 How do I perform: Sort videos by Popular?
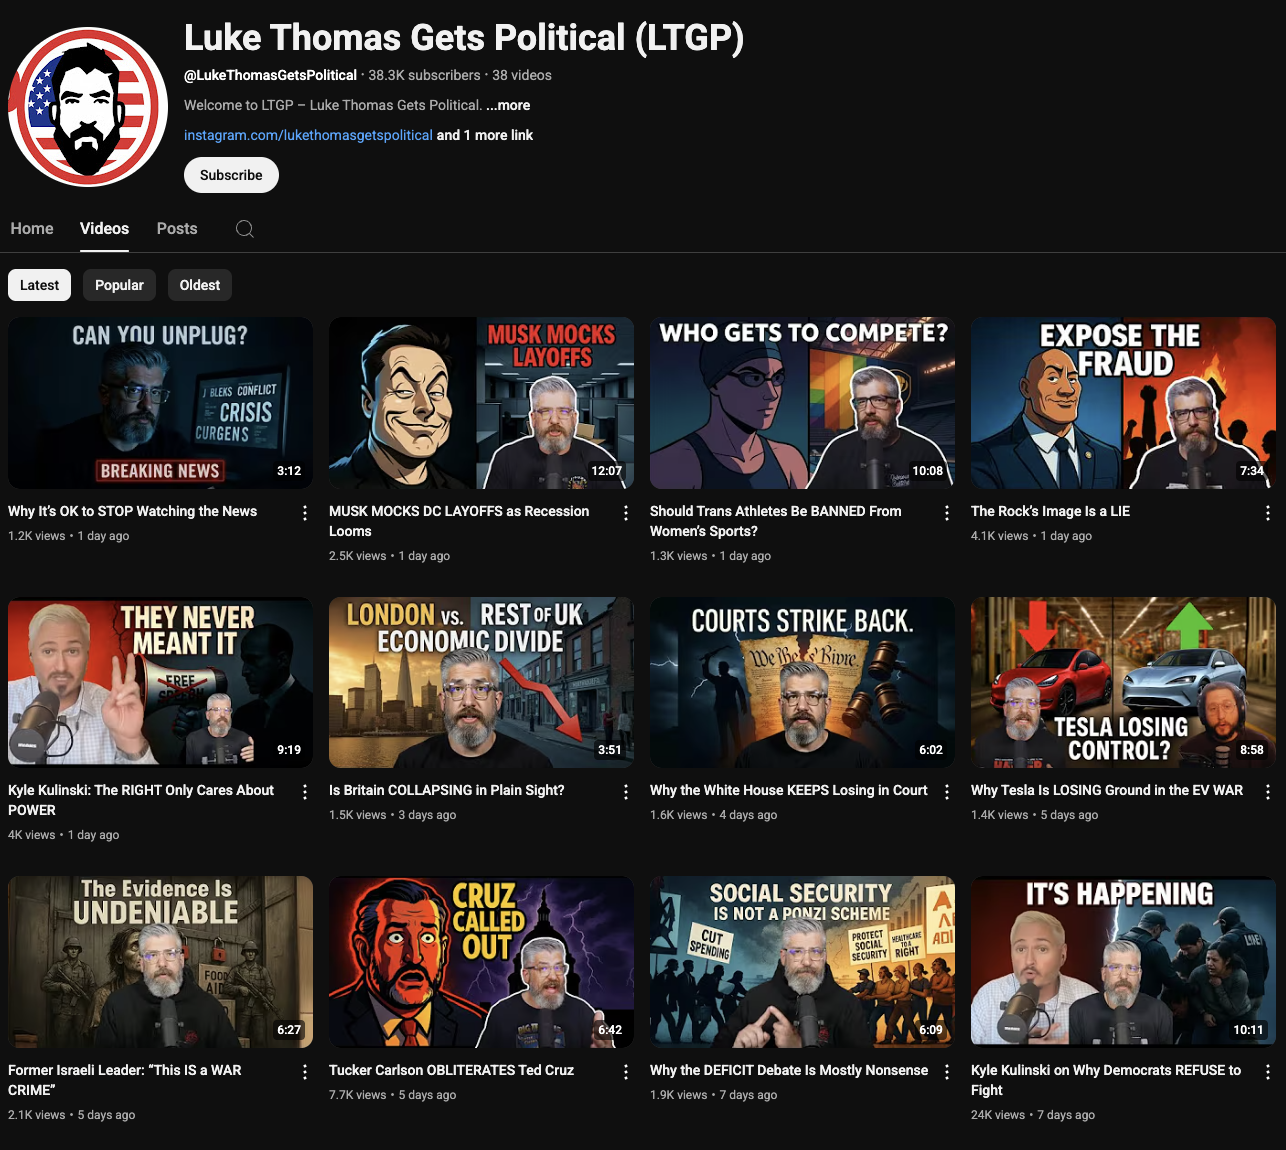pos(119,285)
